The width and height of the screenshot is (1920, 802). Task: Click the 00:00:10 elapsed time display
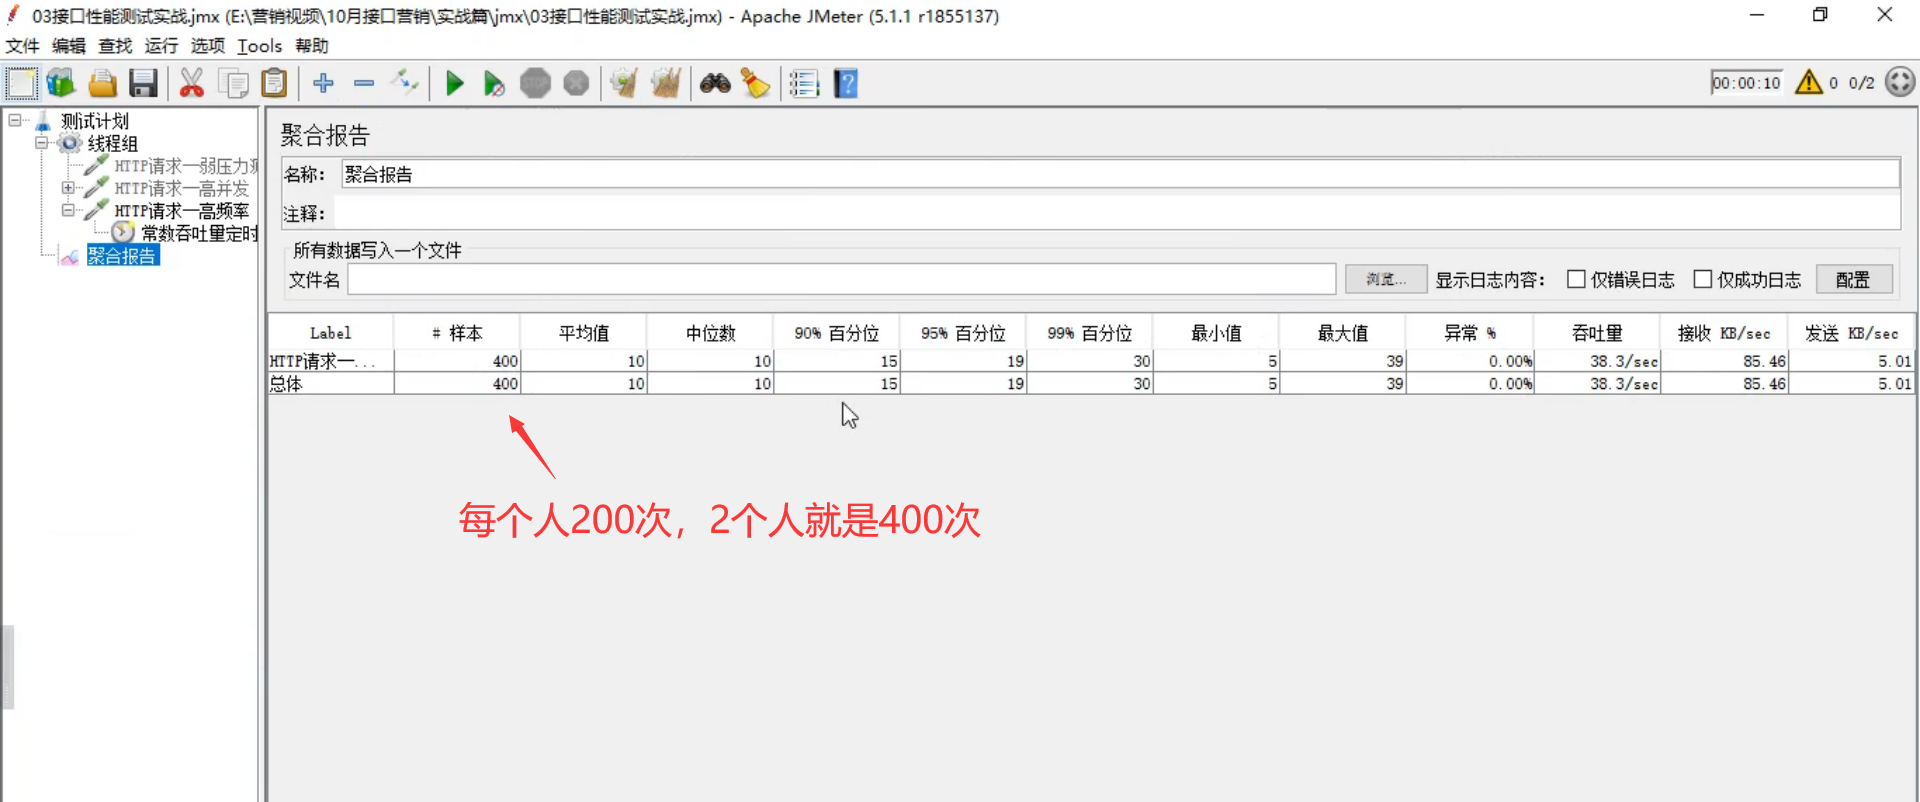(1747, 83)
